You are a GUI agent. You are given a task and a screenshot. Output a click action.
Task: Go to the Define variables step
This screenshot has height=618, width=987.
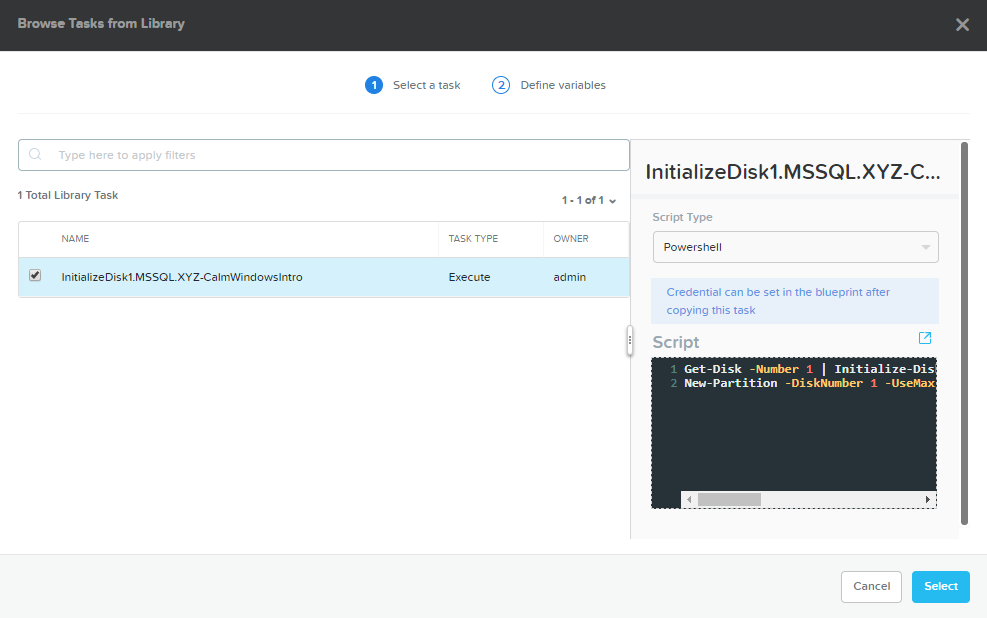click(x=563, y=85)
